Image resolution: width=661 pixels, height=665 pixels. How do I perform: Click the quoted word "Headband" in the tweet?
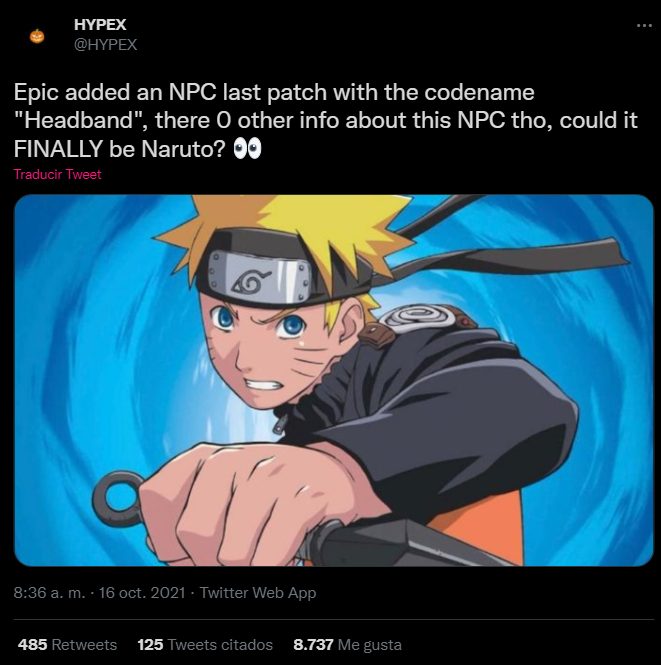[x=73, y=121]
